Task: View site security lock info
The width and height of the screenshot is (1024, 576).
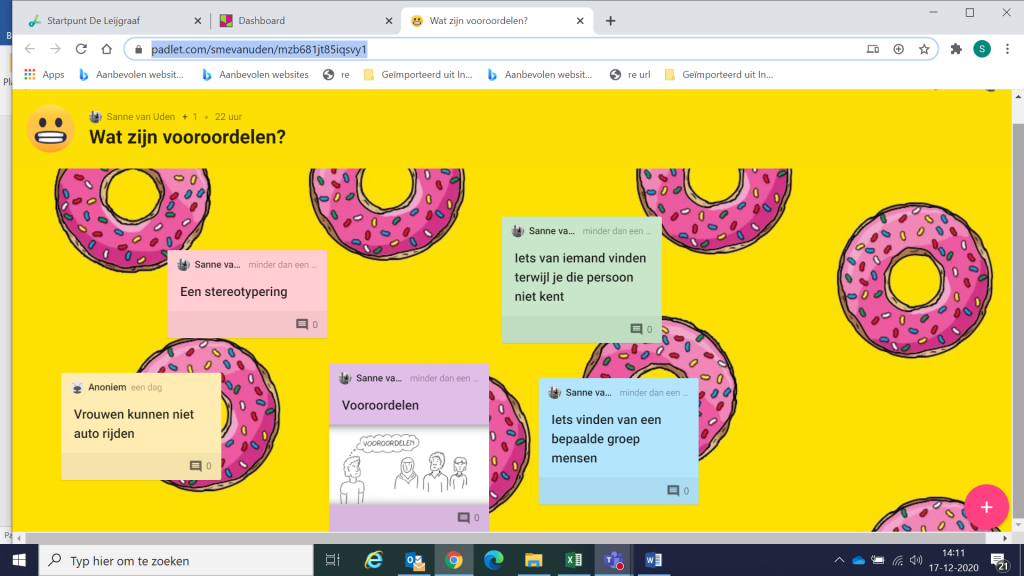Action: pyautogui.click(x=138, y=50)
